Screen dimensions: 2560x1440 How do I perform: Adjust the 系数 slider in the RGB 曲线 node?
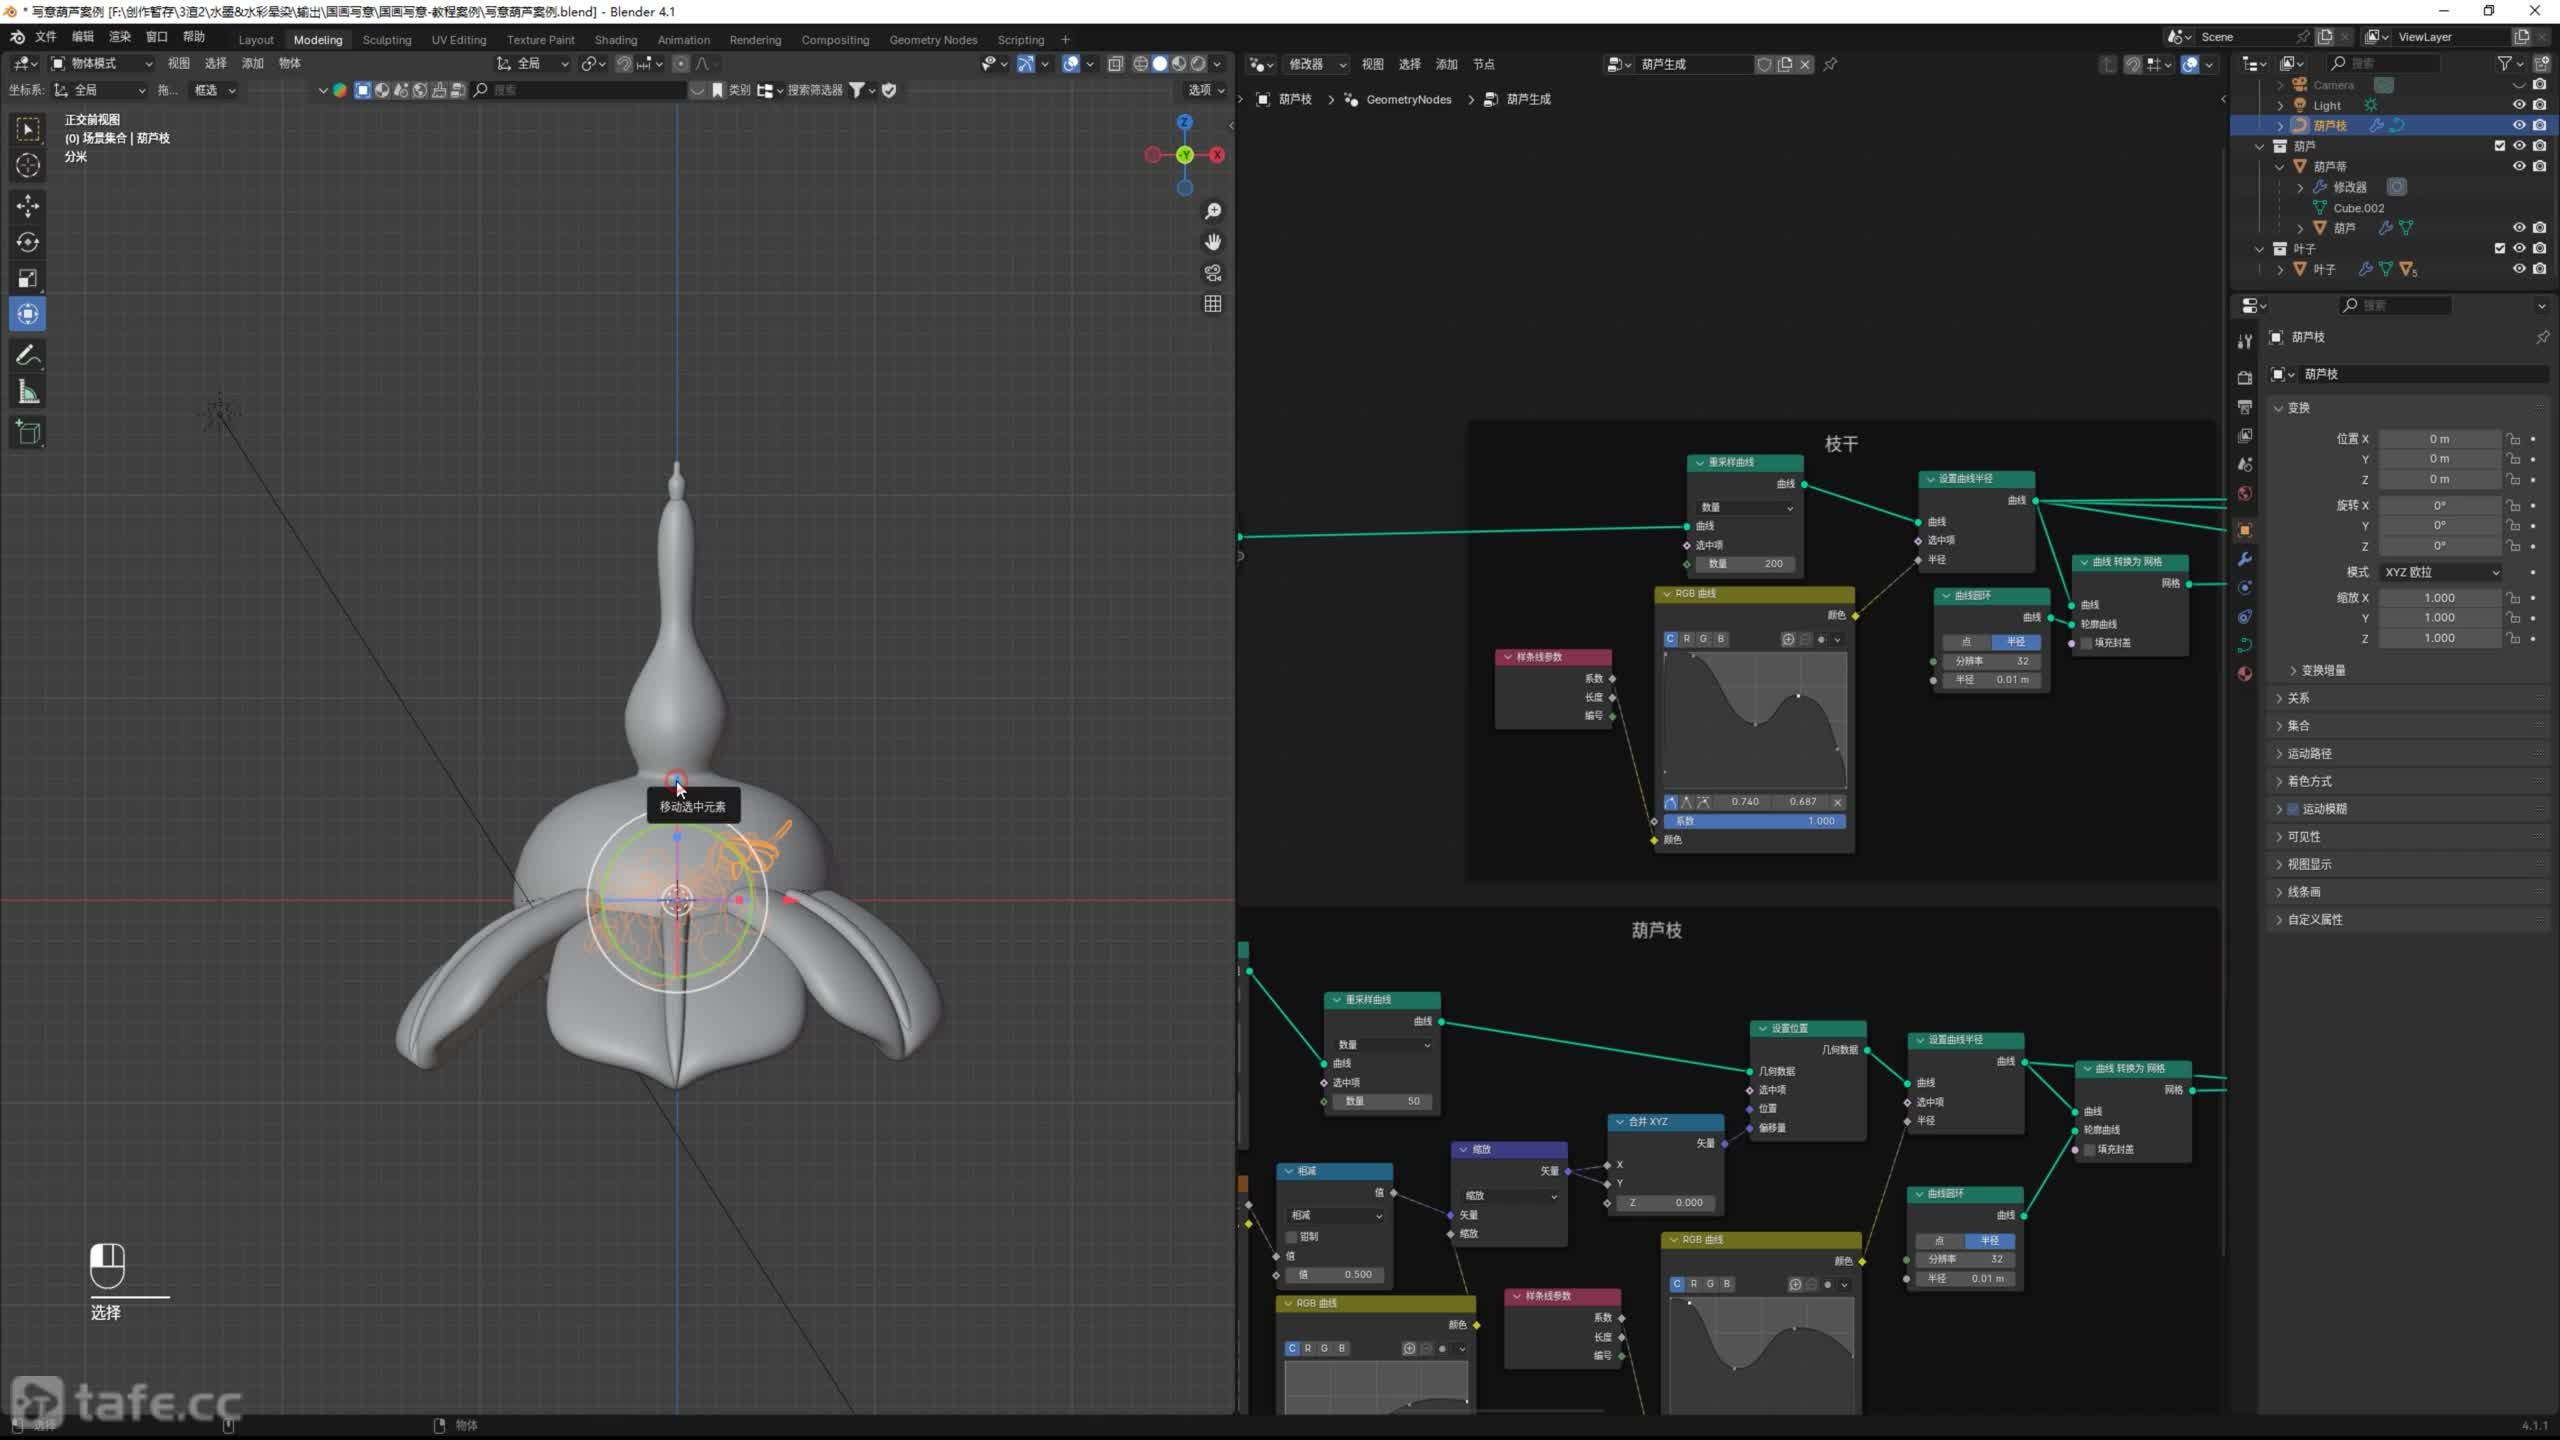[x=1755, y=821]
